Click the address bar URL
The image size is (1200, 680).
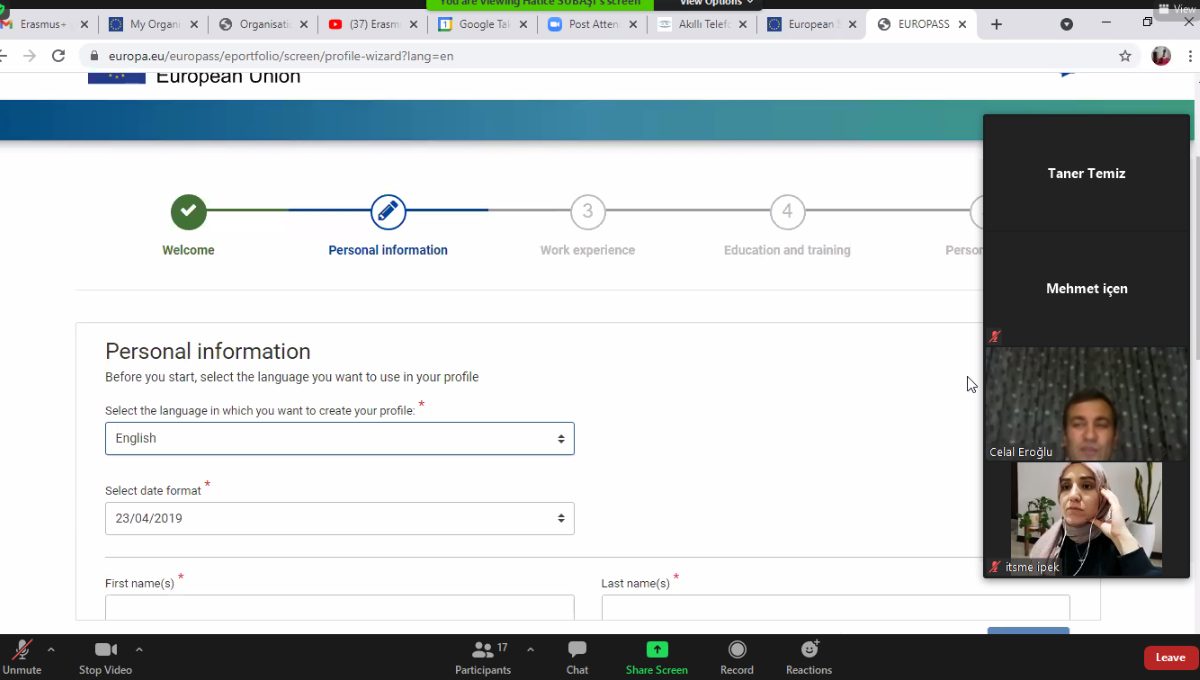pos(281,56)
